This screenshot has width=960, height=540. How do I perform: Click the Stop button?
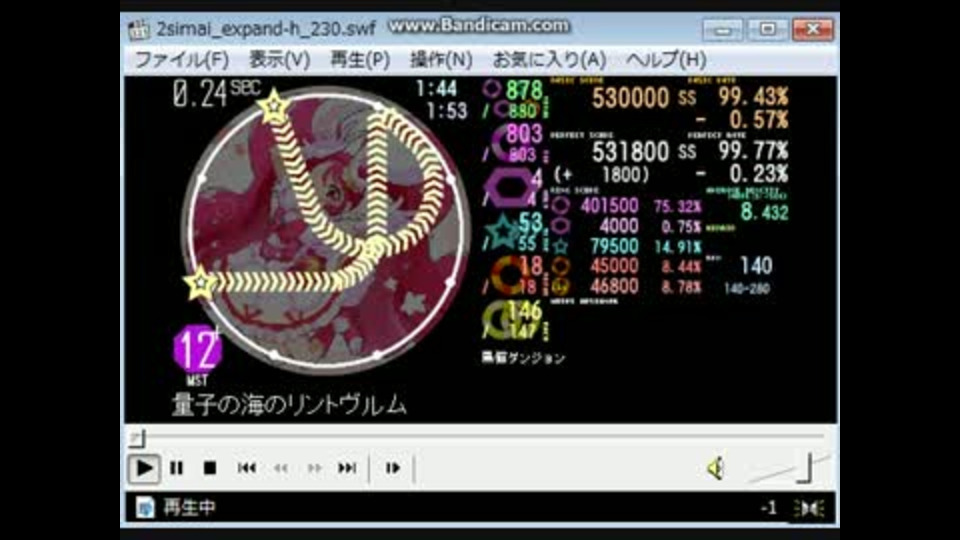click(x=209, y=468)
